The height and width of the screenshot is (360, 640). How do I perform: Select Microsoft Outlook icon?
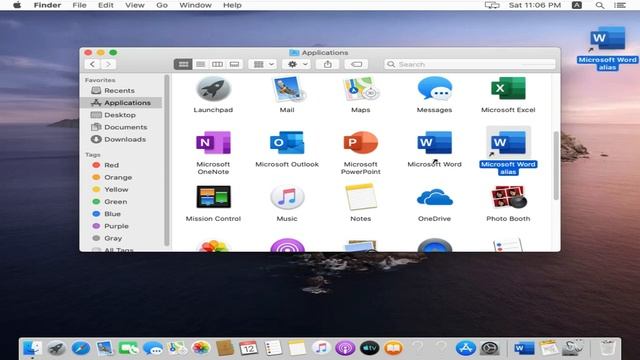point(287,143)
